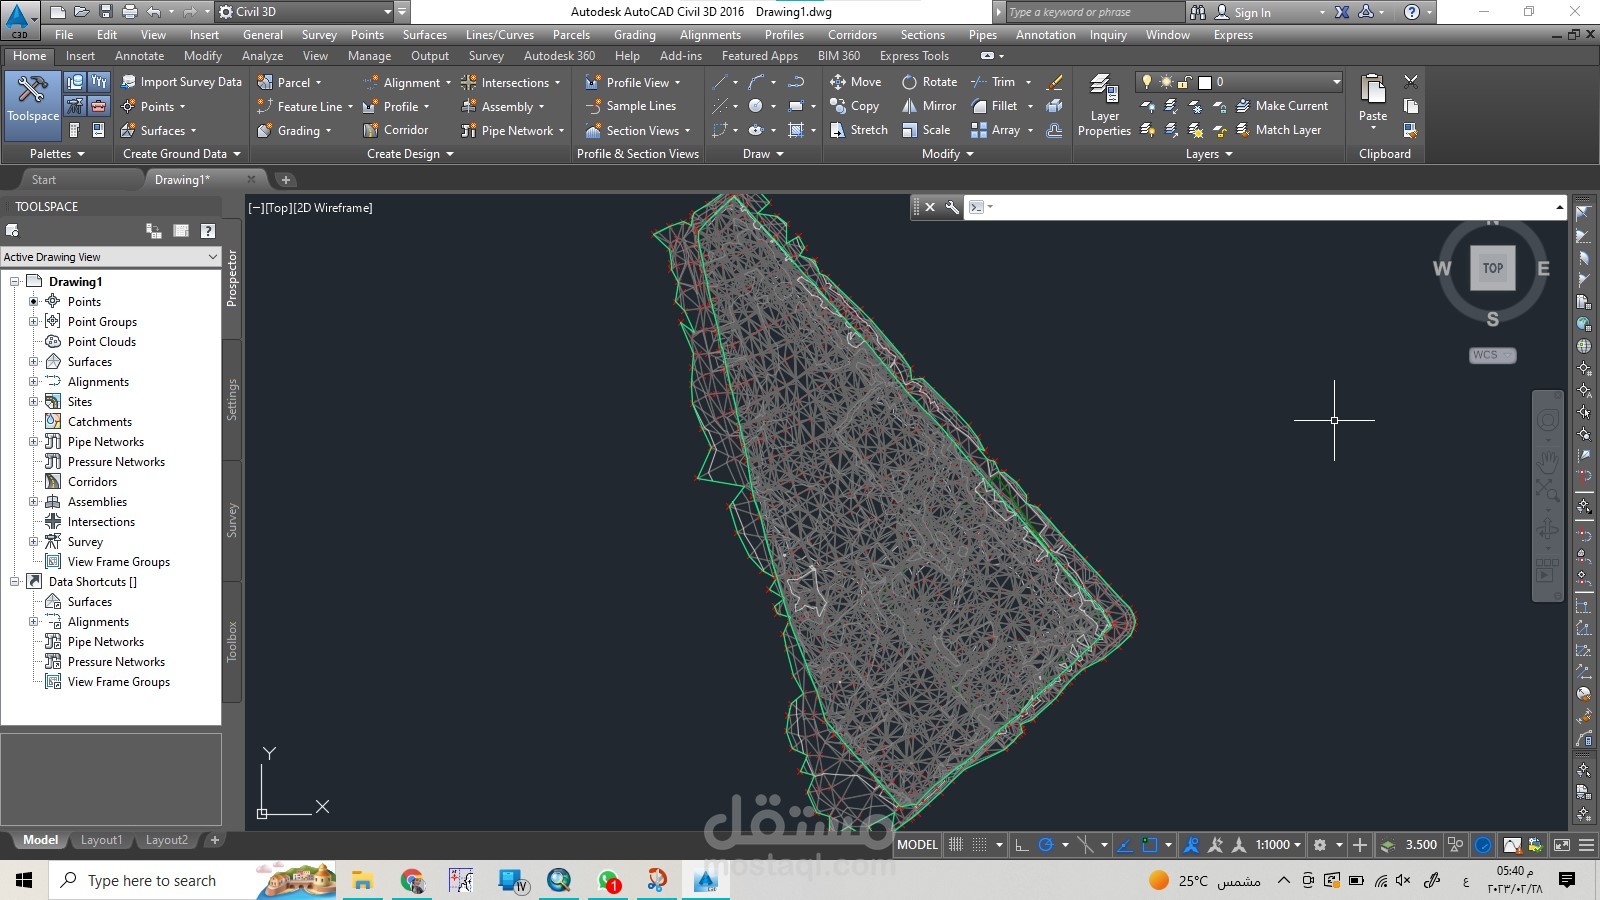1600x900 pixels.
Task: Click the Sign In button
Action: [1243, 12]
